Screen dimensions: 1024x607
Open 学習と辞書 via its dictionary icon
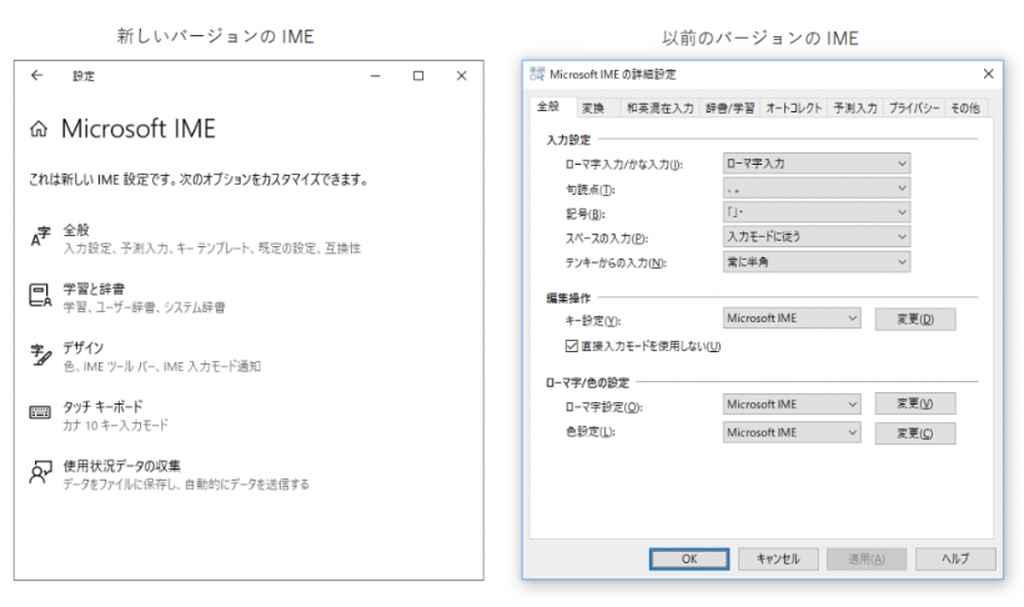click(x=39, y=293)
